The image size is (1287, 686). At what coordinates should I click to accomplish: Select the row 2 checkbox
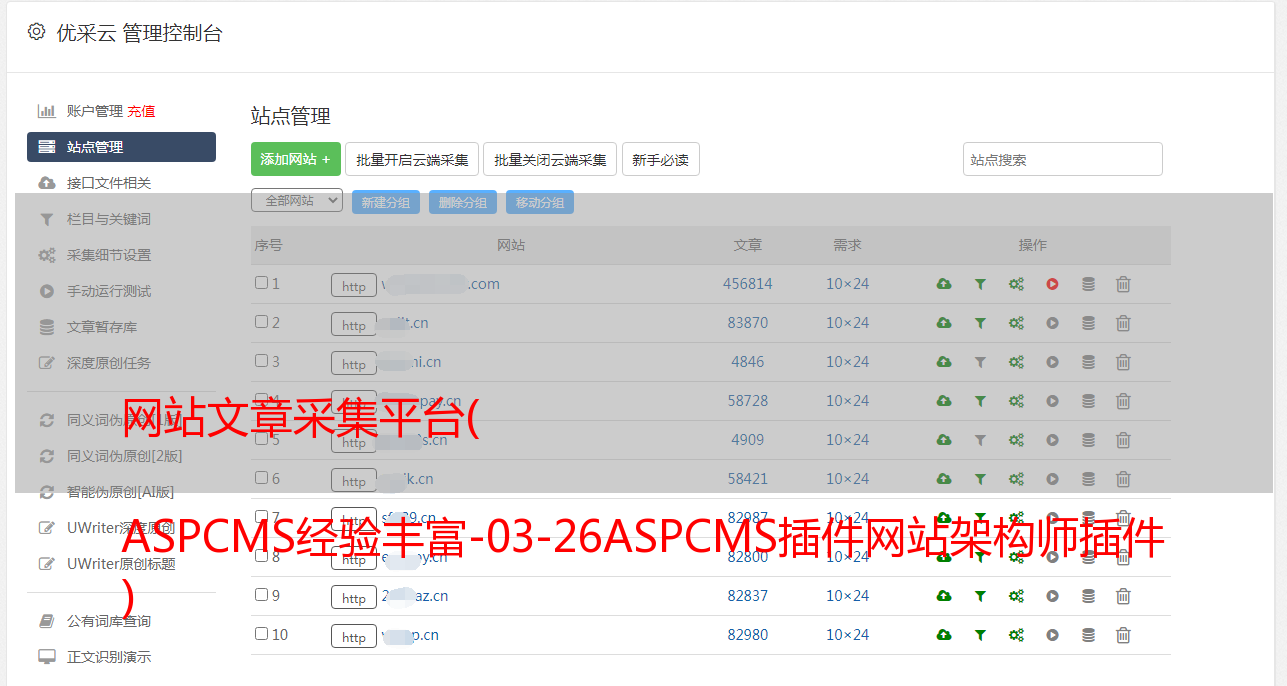[261, 322]
